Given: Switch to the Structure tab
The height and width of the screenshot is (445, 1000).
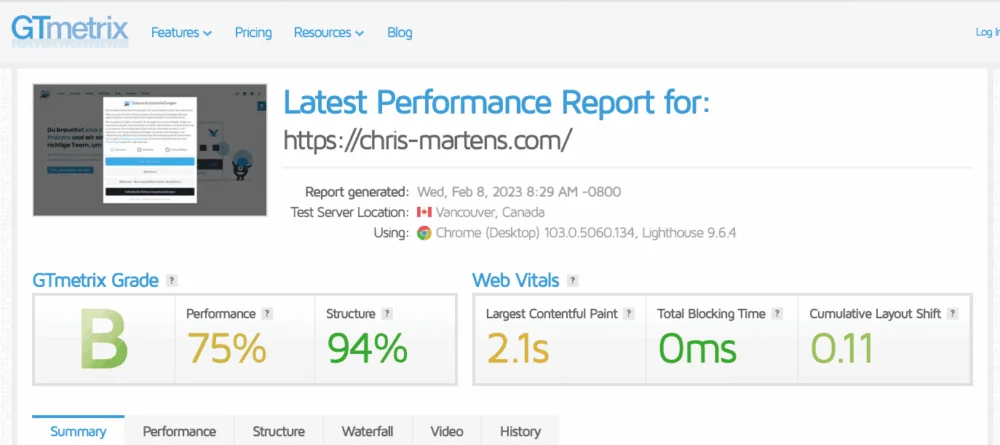Looking at the screenshot, I should coord(278,431).
